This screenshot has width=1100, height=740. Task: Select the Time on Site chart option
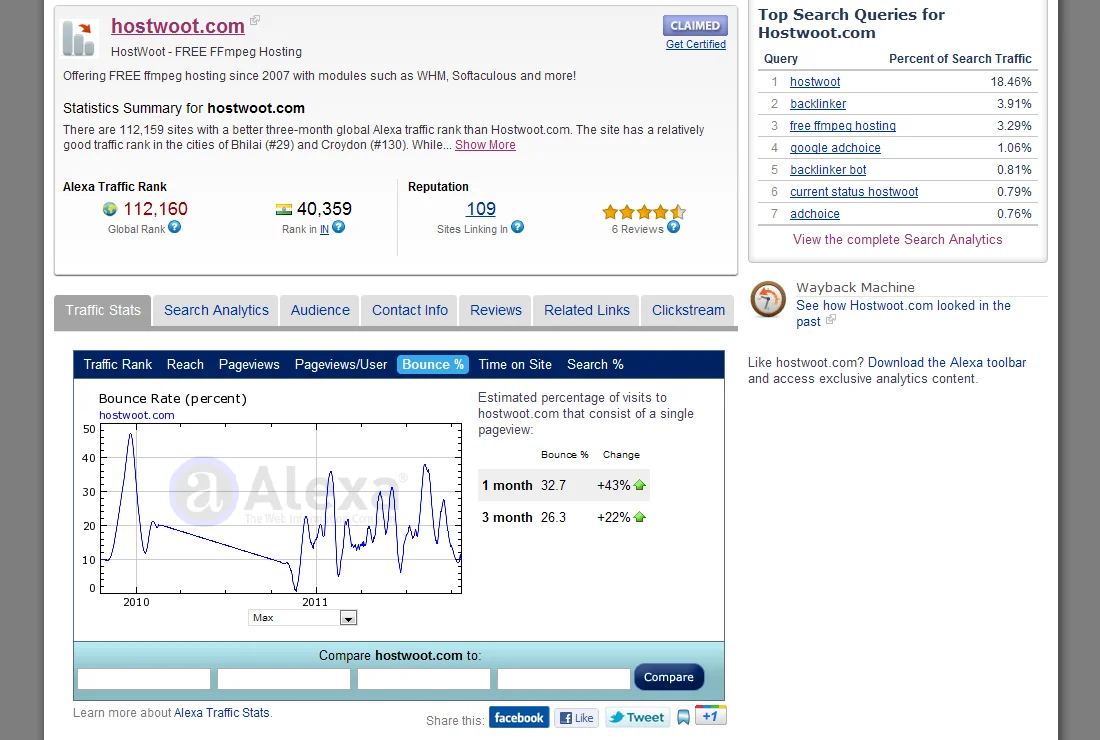pos(515,364)
